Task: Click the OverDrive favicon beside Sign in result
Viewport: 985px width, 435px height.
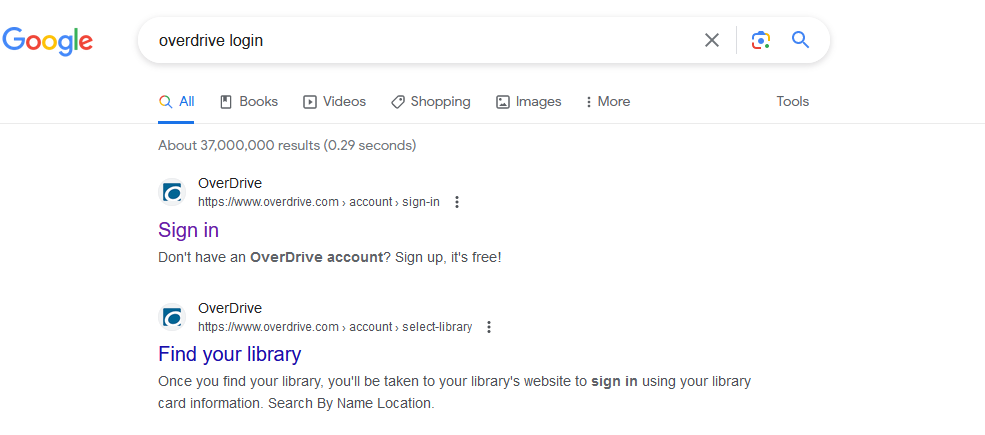Action: pos(173,192)
